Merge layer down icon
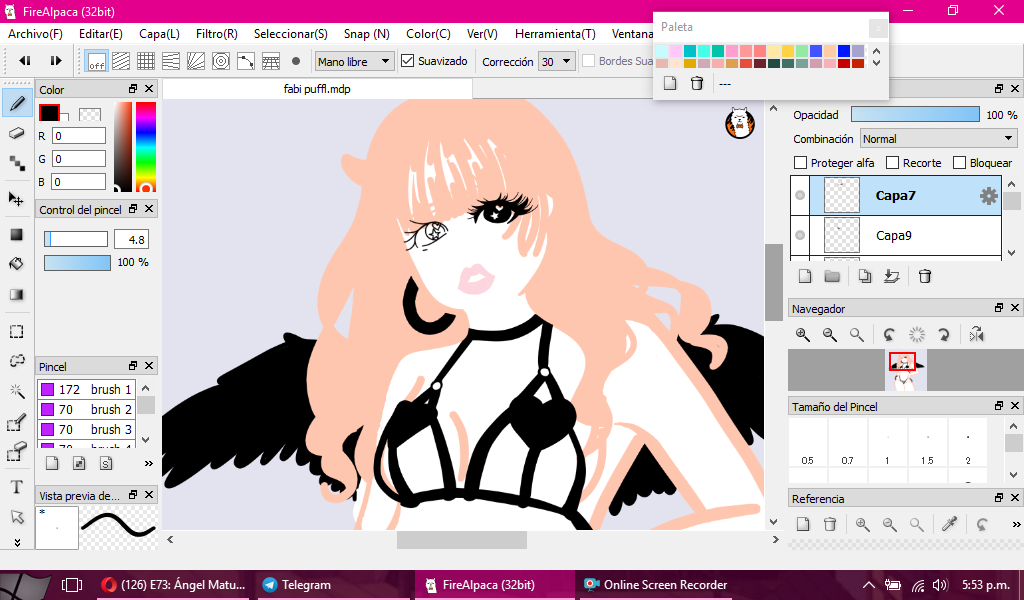Image resolution: width=1024 pixels, height=600 pixels. click(891, 276)
